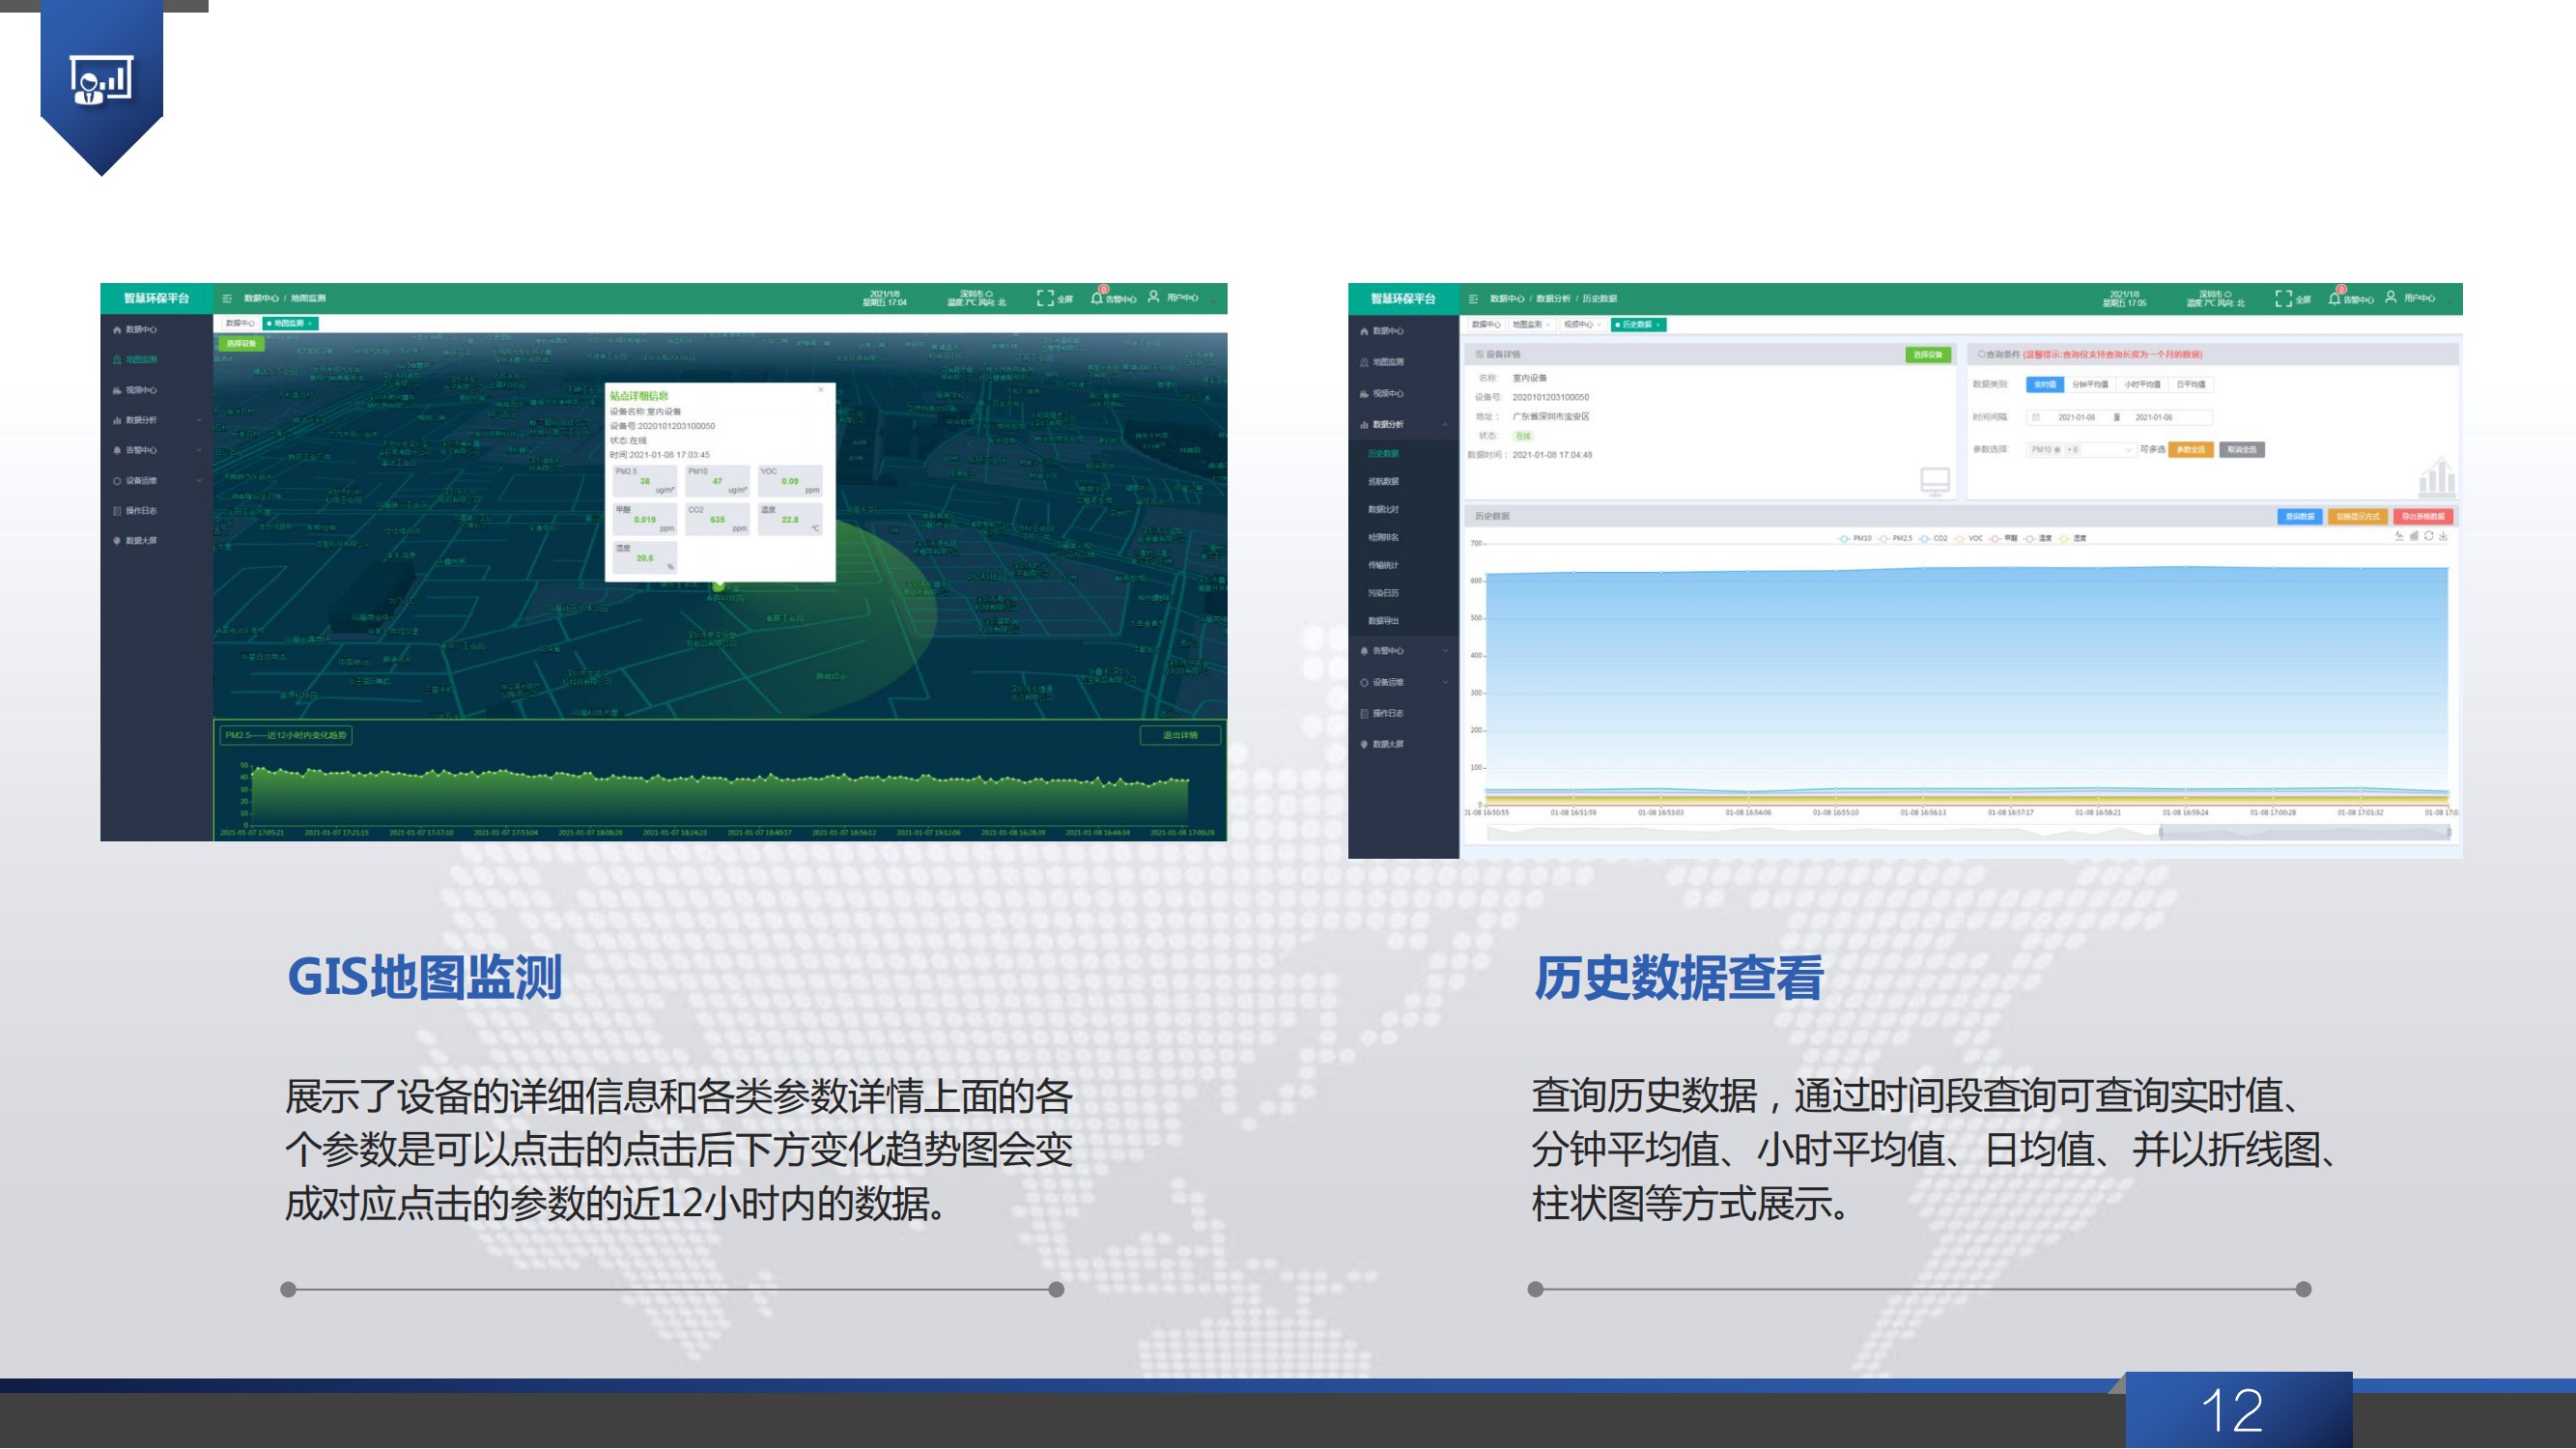2576x1449 pixels.
Task: Click the red 导出表格数据 button
Action: (2423, 516)
